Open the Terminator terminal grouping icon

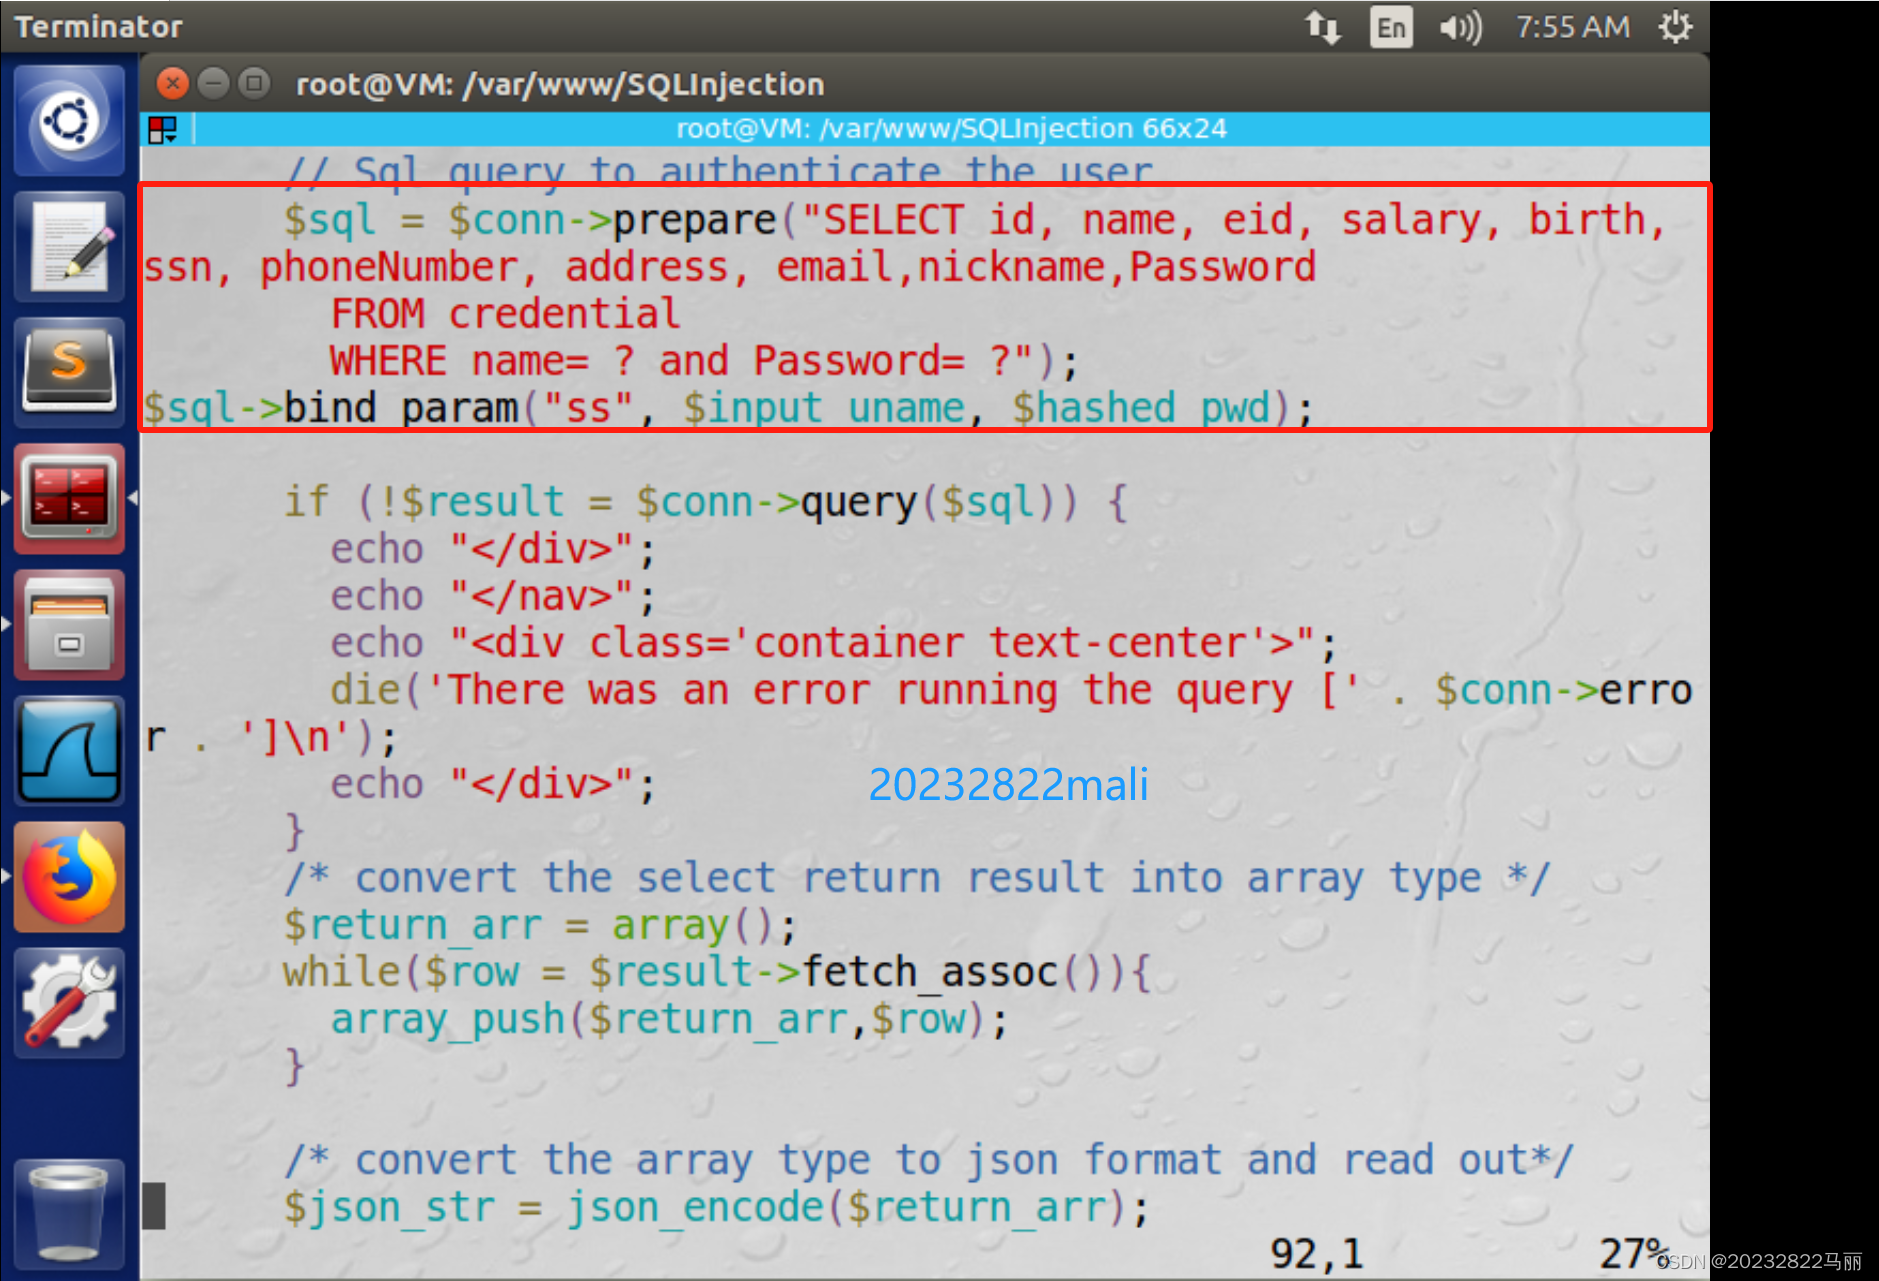click(162, 129)
